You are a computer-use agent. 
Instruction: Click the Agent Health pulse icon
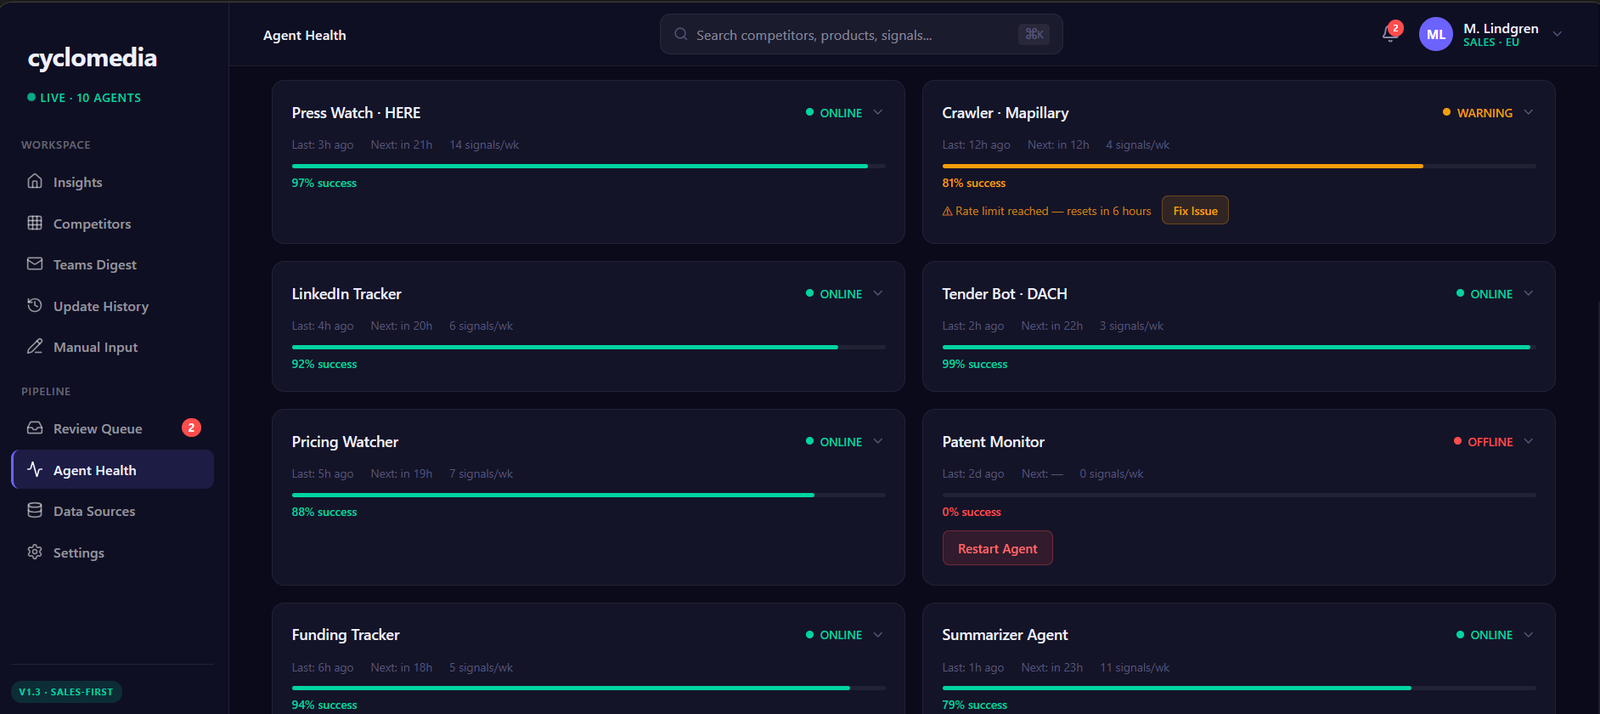[x=35, y=469]
